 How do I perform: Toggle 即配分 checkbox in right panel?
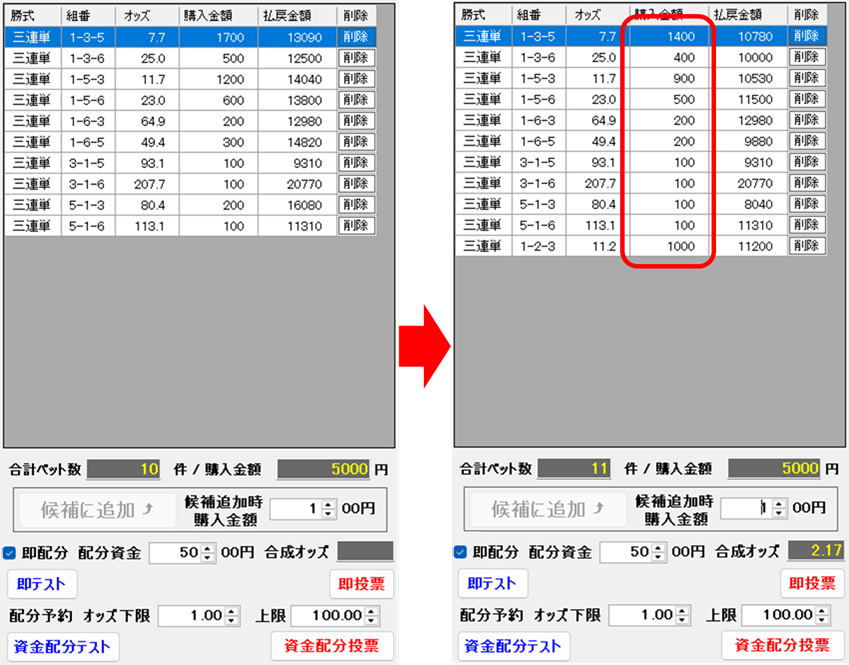pos(461,552)
